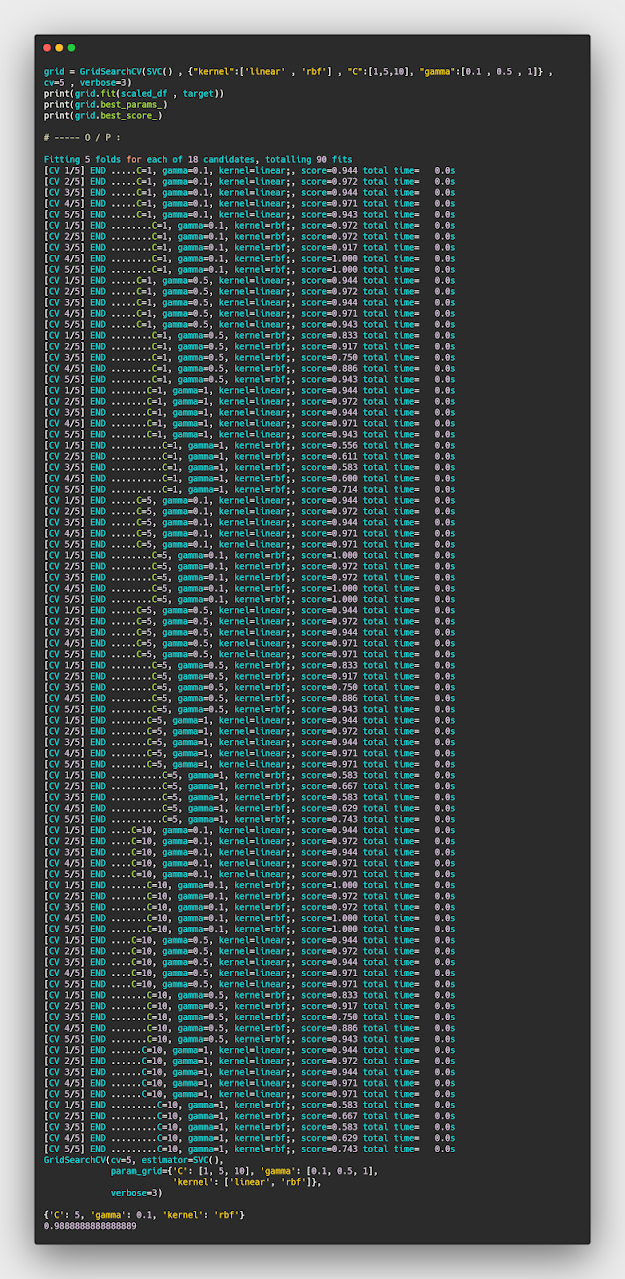Click the red close dot

pos(47,48)
